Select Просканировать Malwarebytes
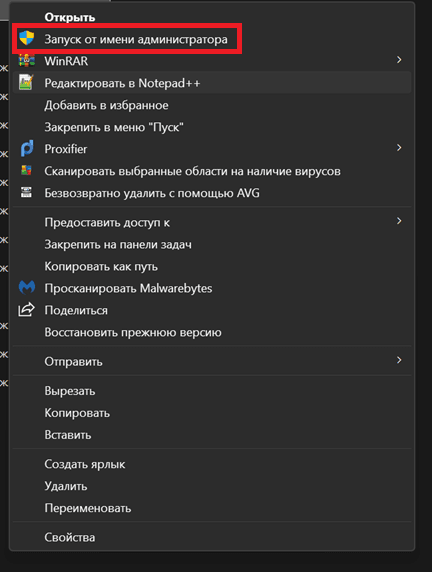Screen dimensions: 432x572 [x=212, y=288]
